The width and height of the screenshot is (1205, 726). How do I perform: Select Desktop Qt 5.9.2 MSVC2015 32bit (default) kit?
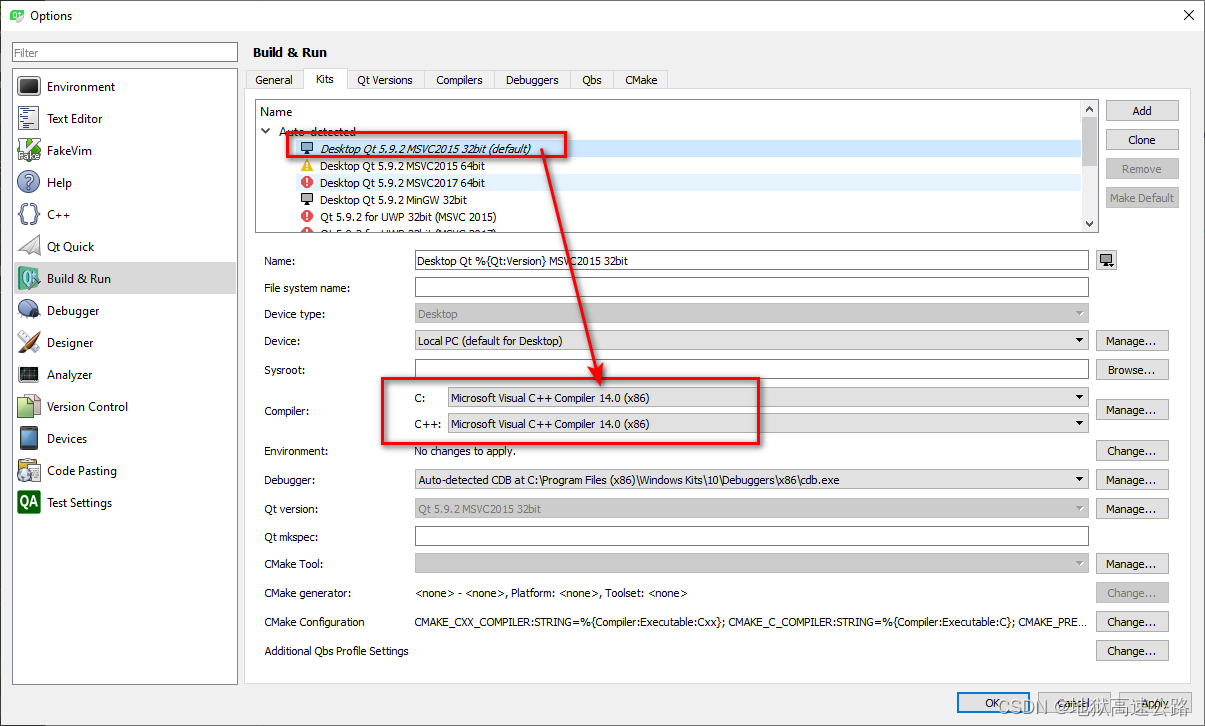tap(425, 149)
